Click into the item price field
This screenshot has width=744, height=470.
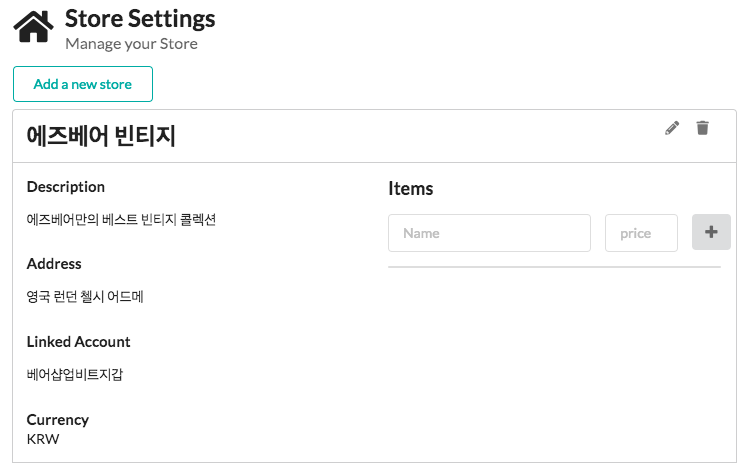coord(641,233)
